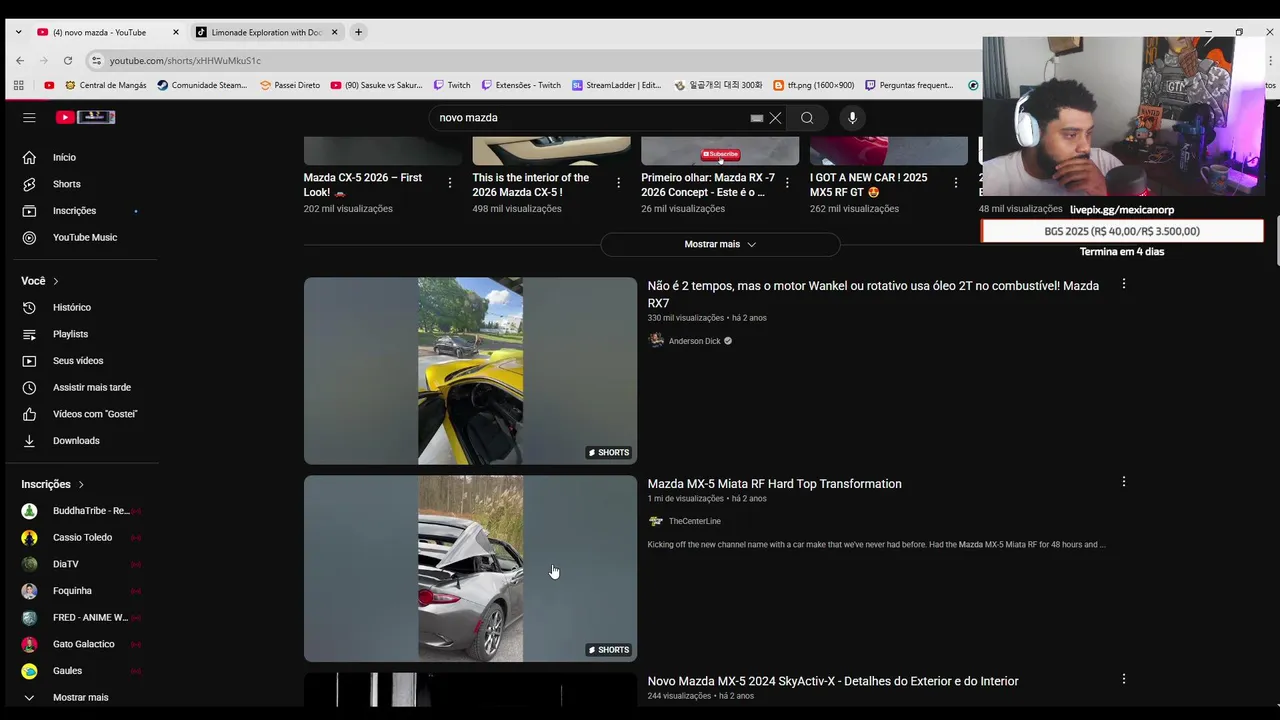Open TheCenterLine channel
This screenshot has height=720, width=1280.
click(x=694, y=521)
